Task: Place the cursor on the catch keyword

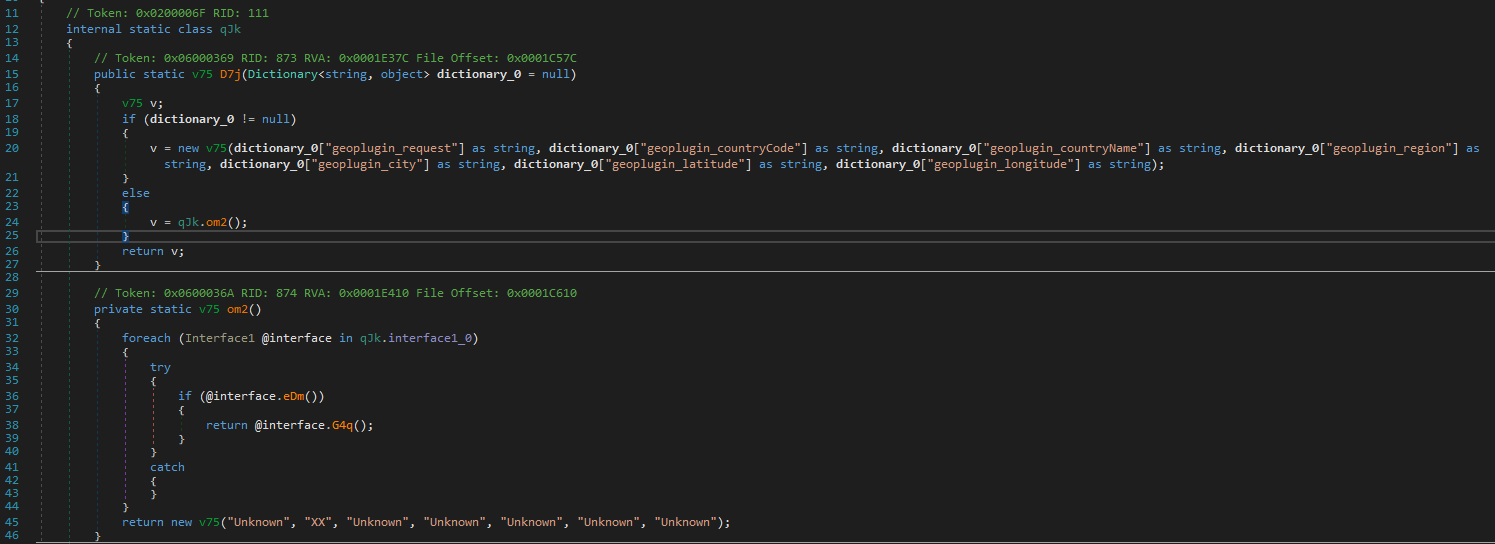Action: (x=167, y=467)
